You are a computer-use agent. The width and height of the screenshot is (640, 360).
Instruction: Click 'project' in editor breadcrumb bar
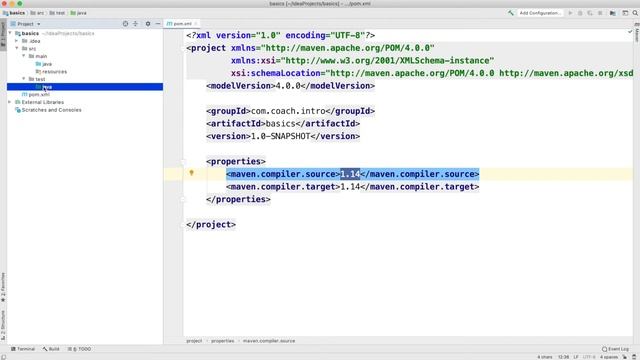tap(194, 341)
